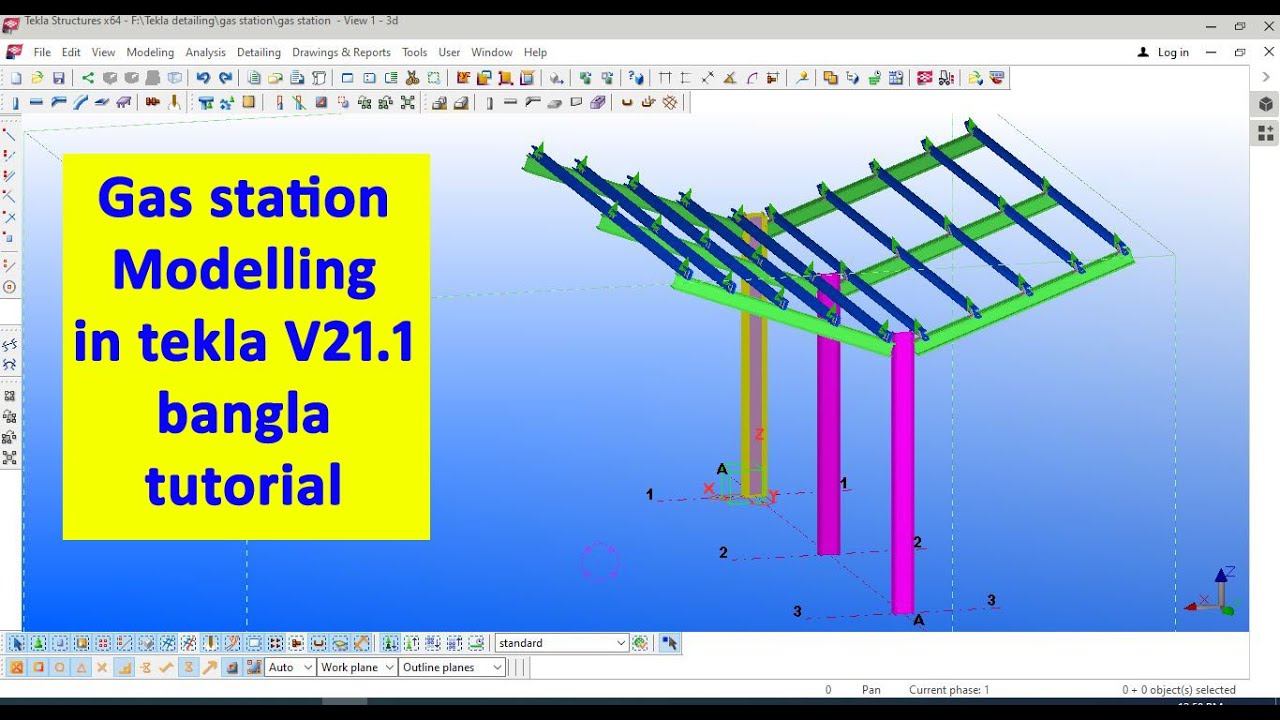This screenshot has width=1280, height=720.
Task: Save the model with the floppy disk icon
Action: tap(59, 78)
